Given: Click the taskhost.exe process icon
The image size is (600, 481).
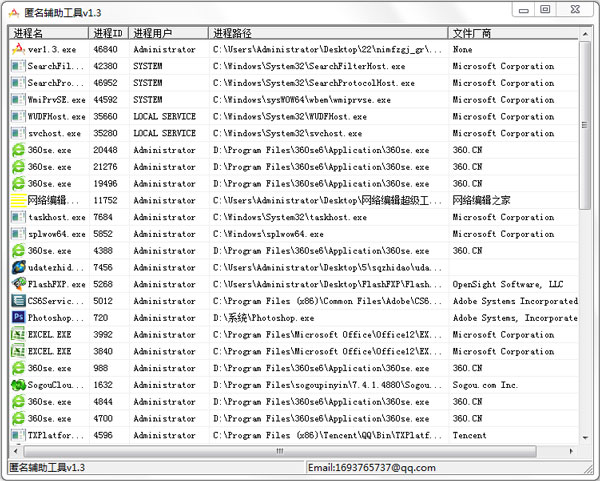Looking at the screenshot, I should pyautogui.click(x=18, y=217).
